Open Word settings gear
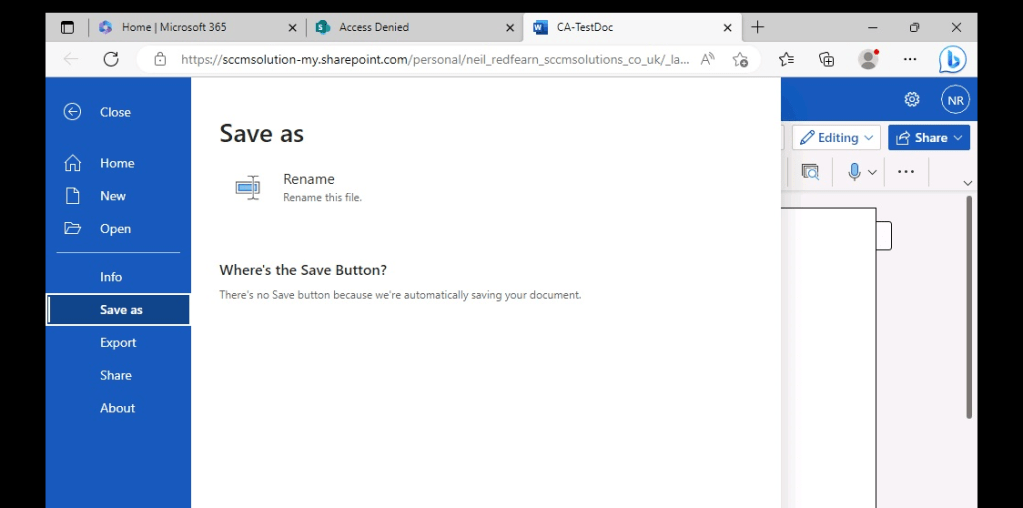1023x508 pixels. click(911, 99)
